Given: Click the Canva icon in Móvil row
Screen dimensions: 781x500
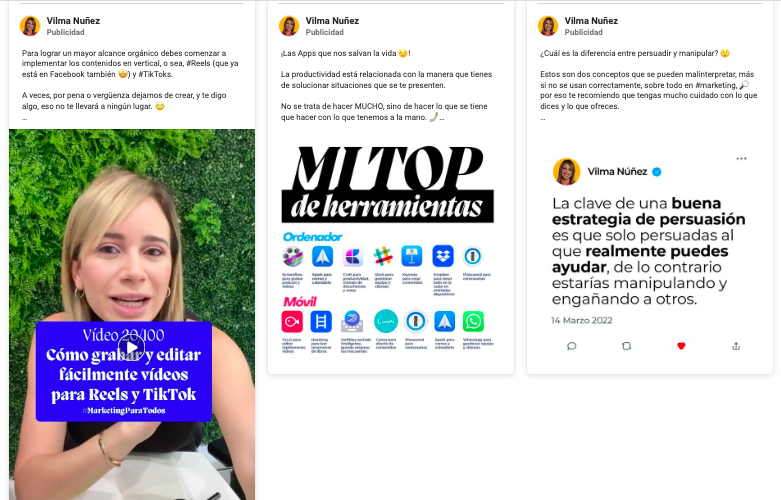Looking at the screenshot, I should (386, 321).
